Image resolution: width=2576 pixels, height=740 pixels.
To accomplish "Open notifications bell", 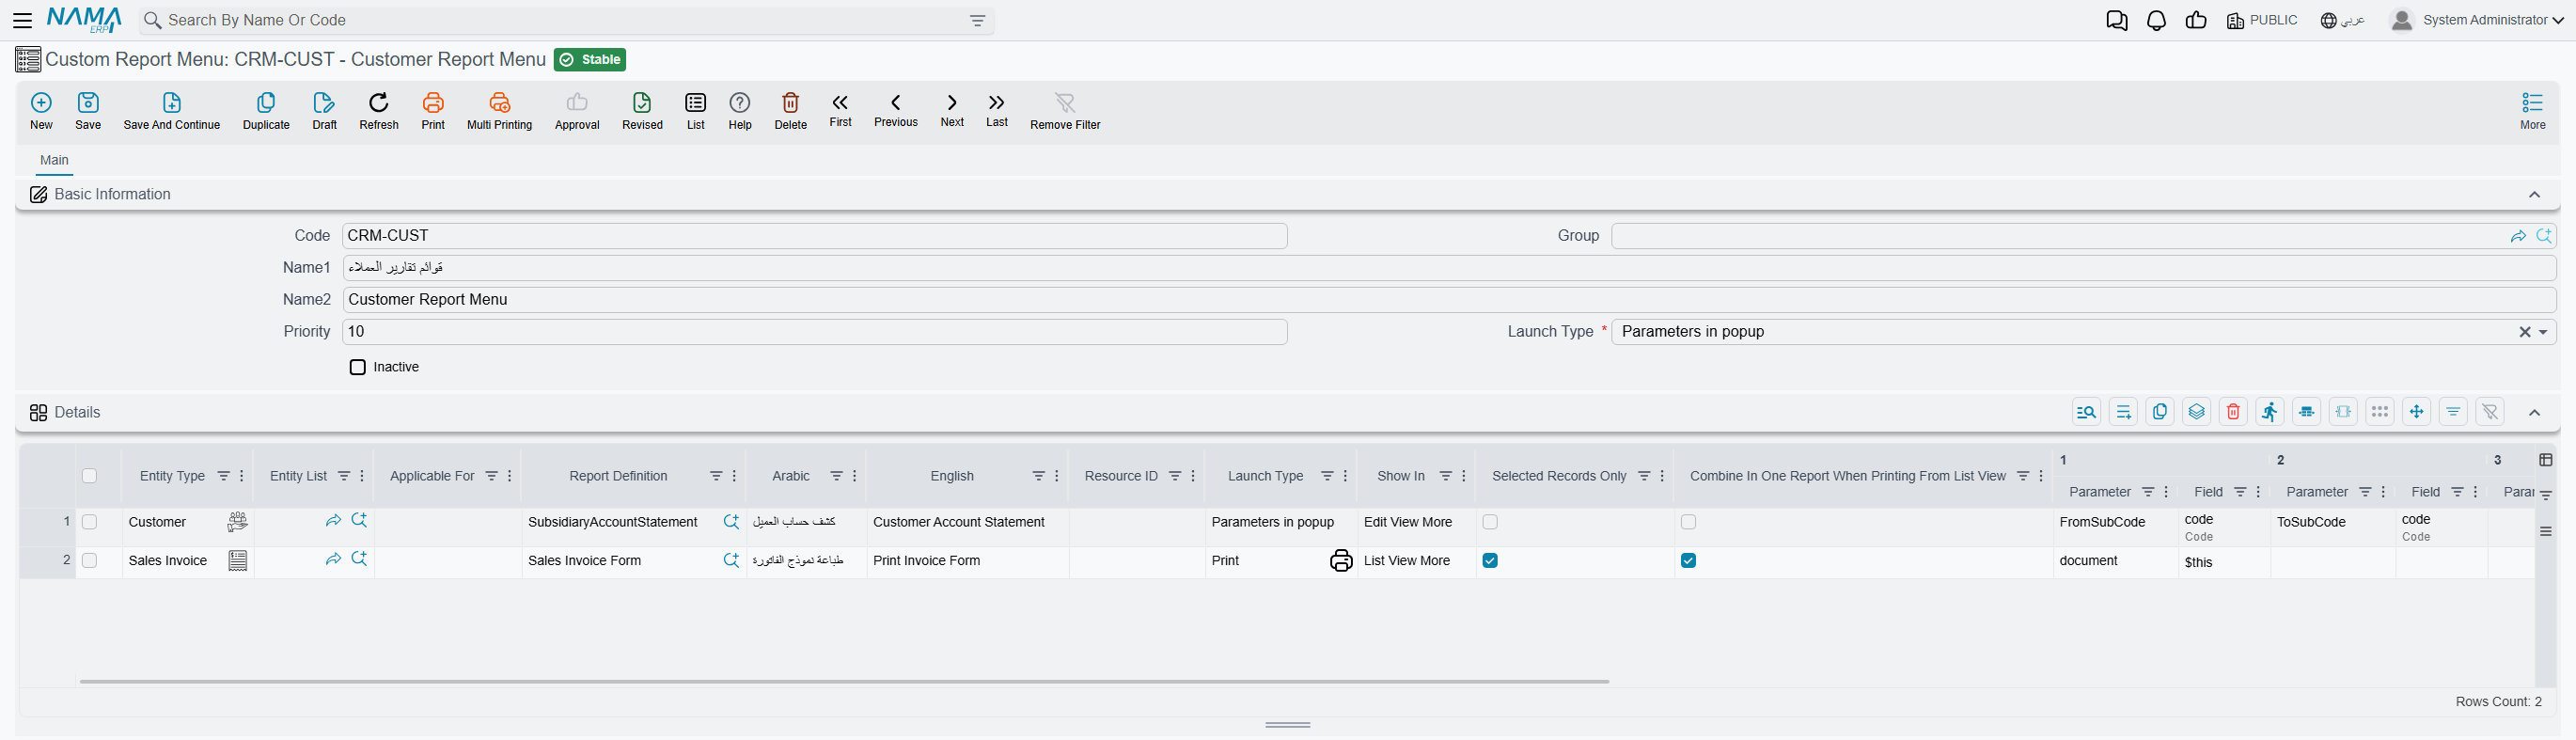I will pos(2157,20).
